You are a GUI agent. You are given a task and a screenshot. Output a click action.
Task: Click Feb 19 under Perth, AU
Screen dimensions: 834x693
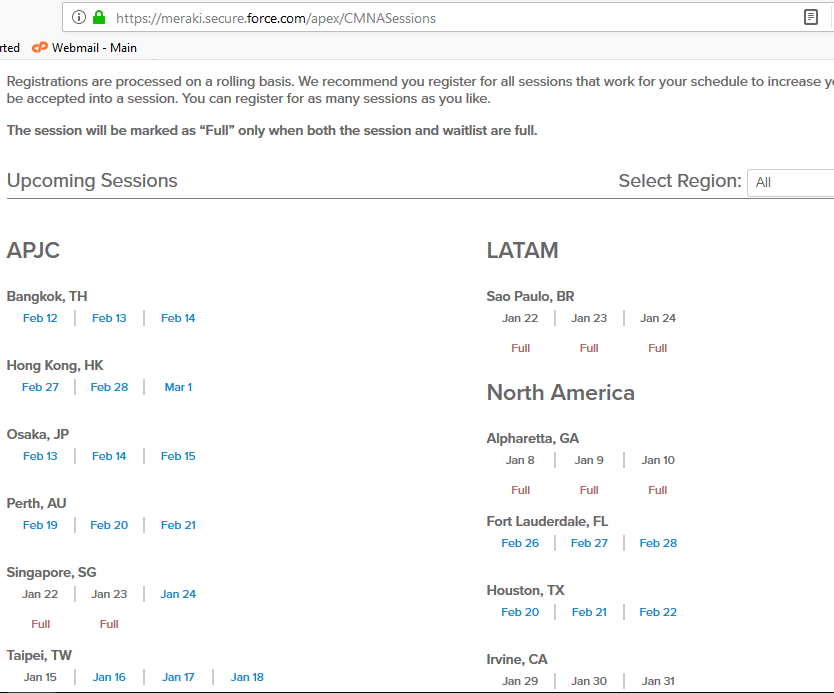click(x=40, y=524)
